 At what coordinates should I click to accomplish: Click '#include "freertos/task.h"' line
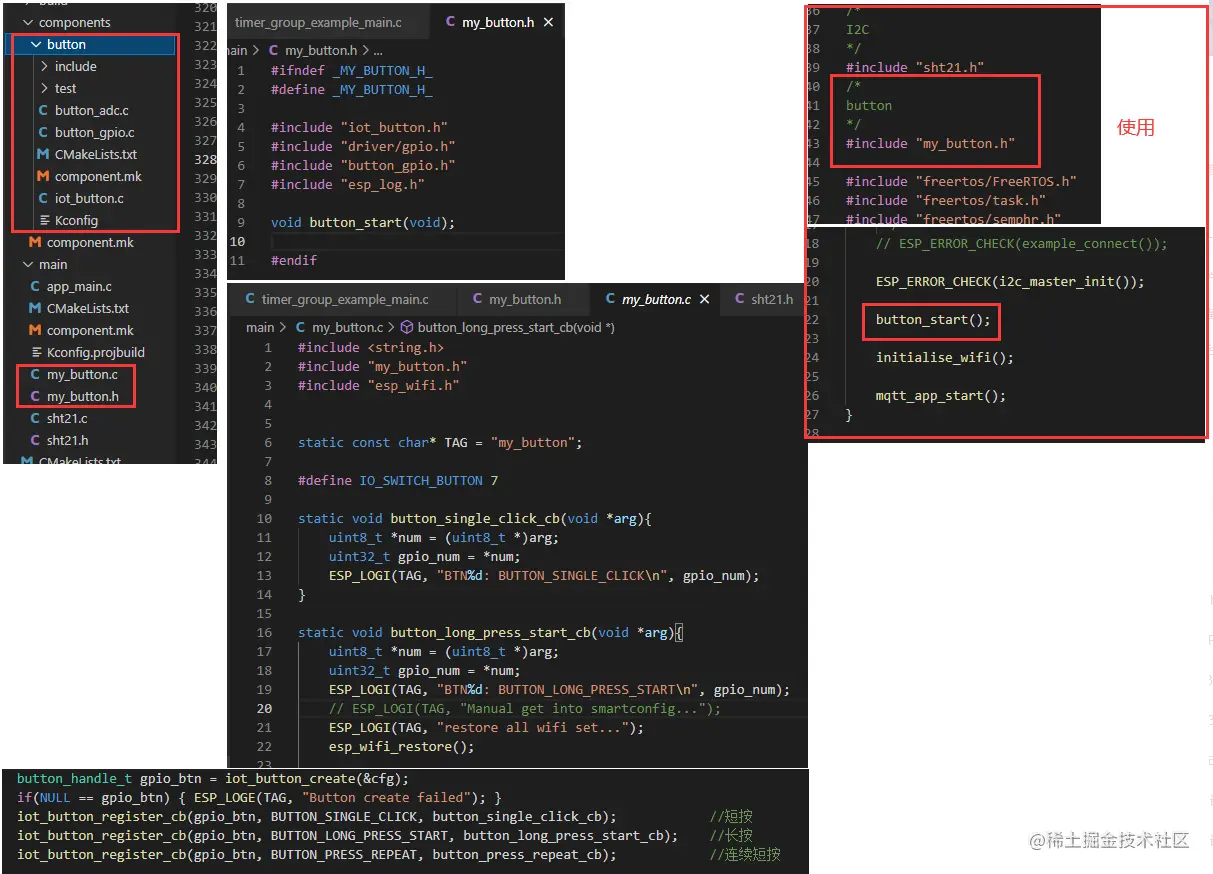946,200
